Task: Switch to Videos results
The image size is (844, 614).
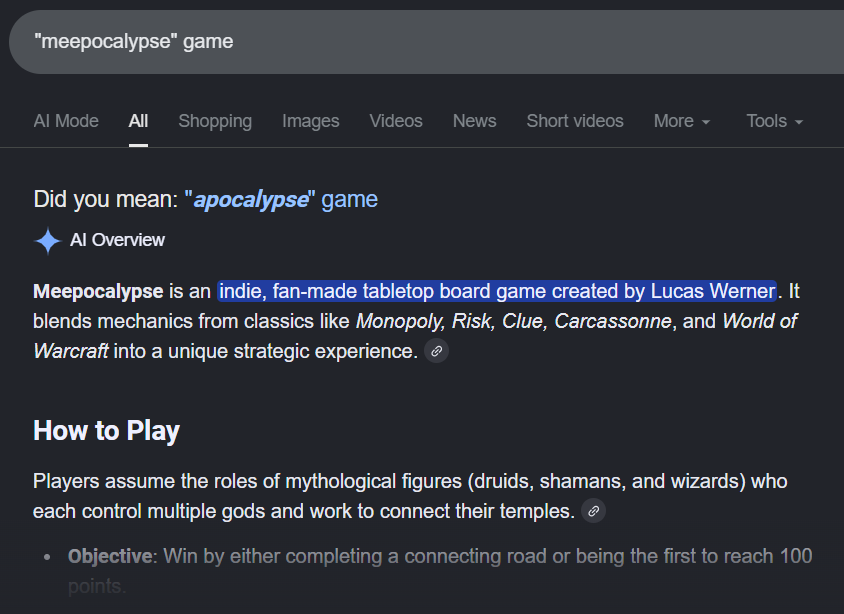Action: point(396,121)
